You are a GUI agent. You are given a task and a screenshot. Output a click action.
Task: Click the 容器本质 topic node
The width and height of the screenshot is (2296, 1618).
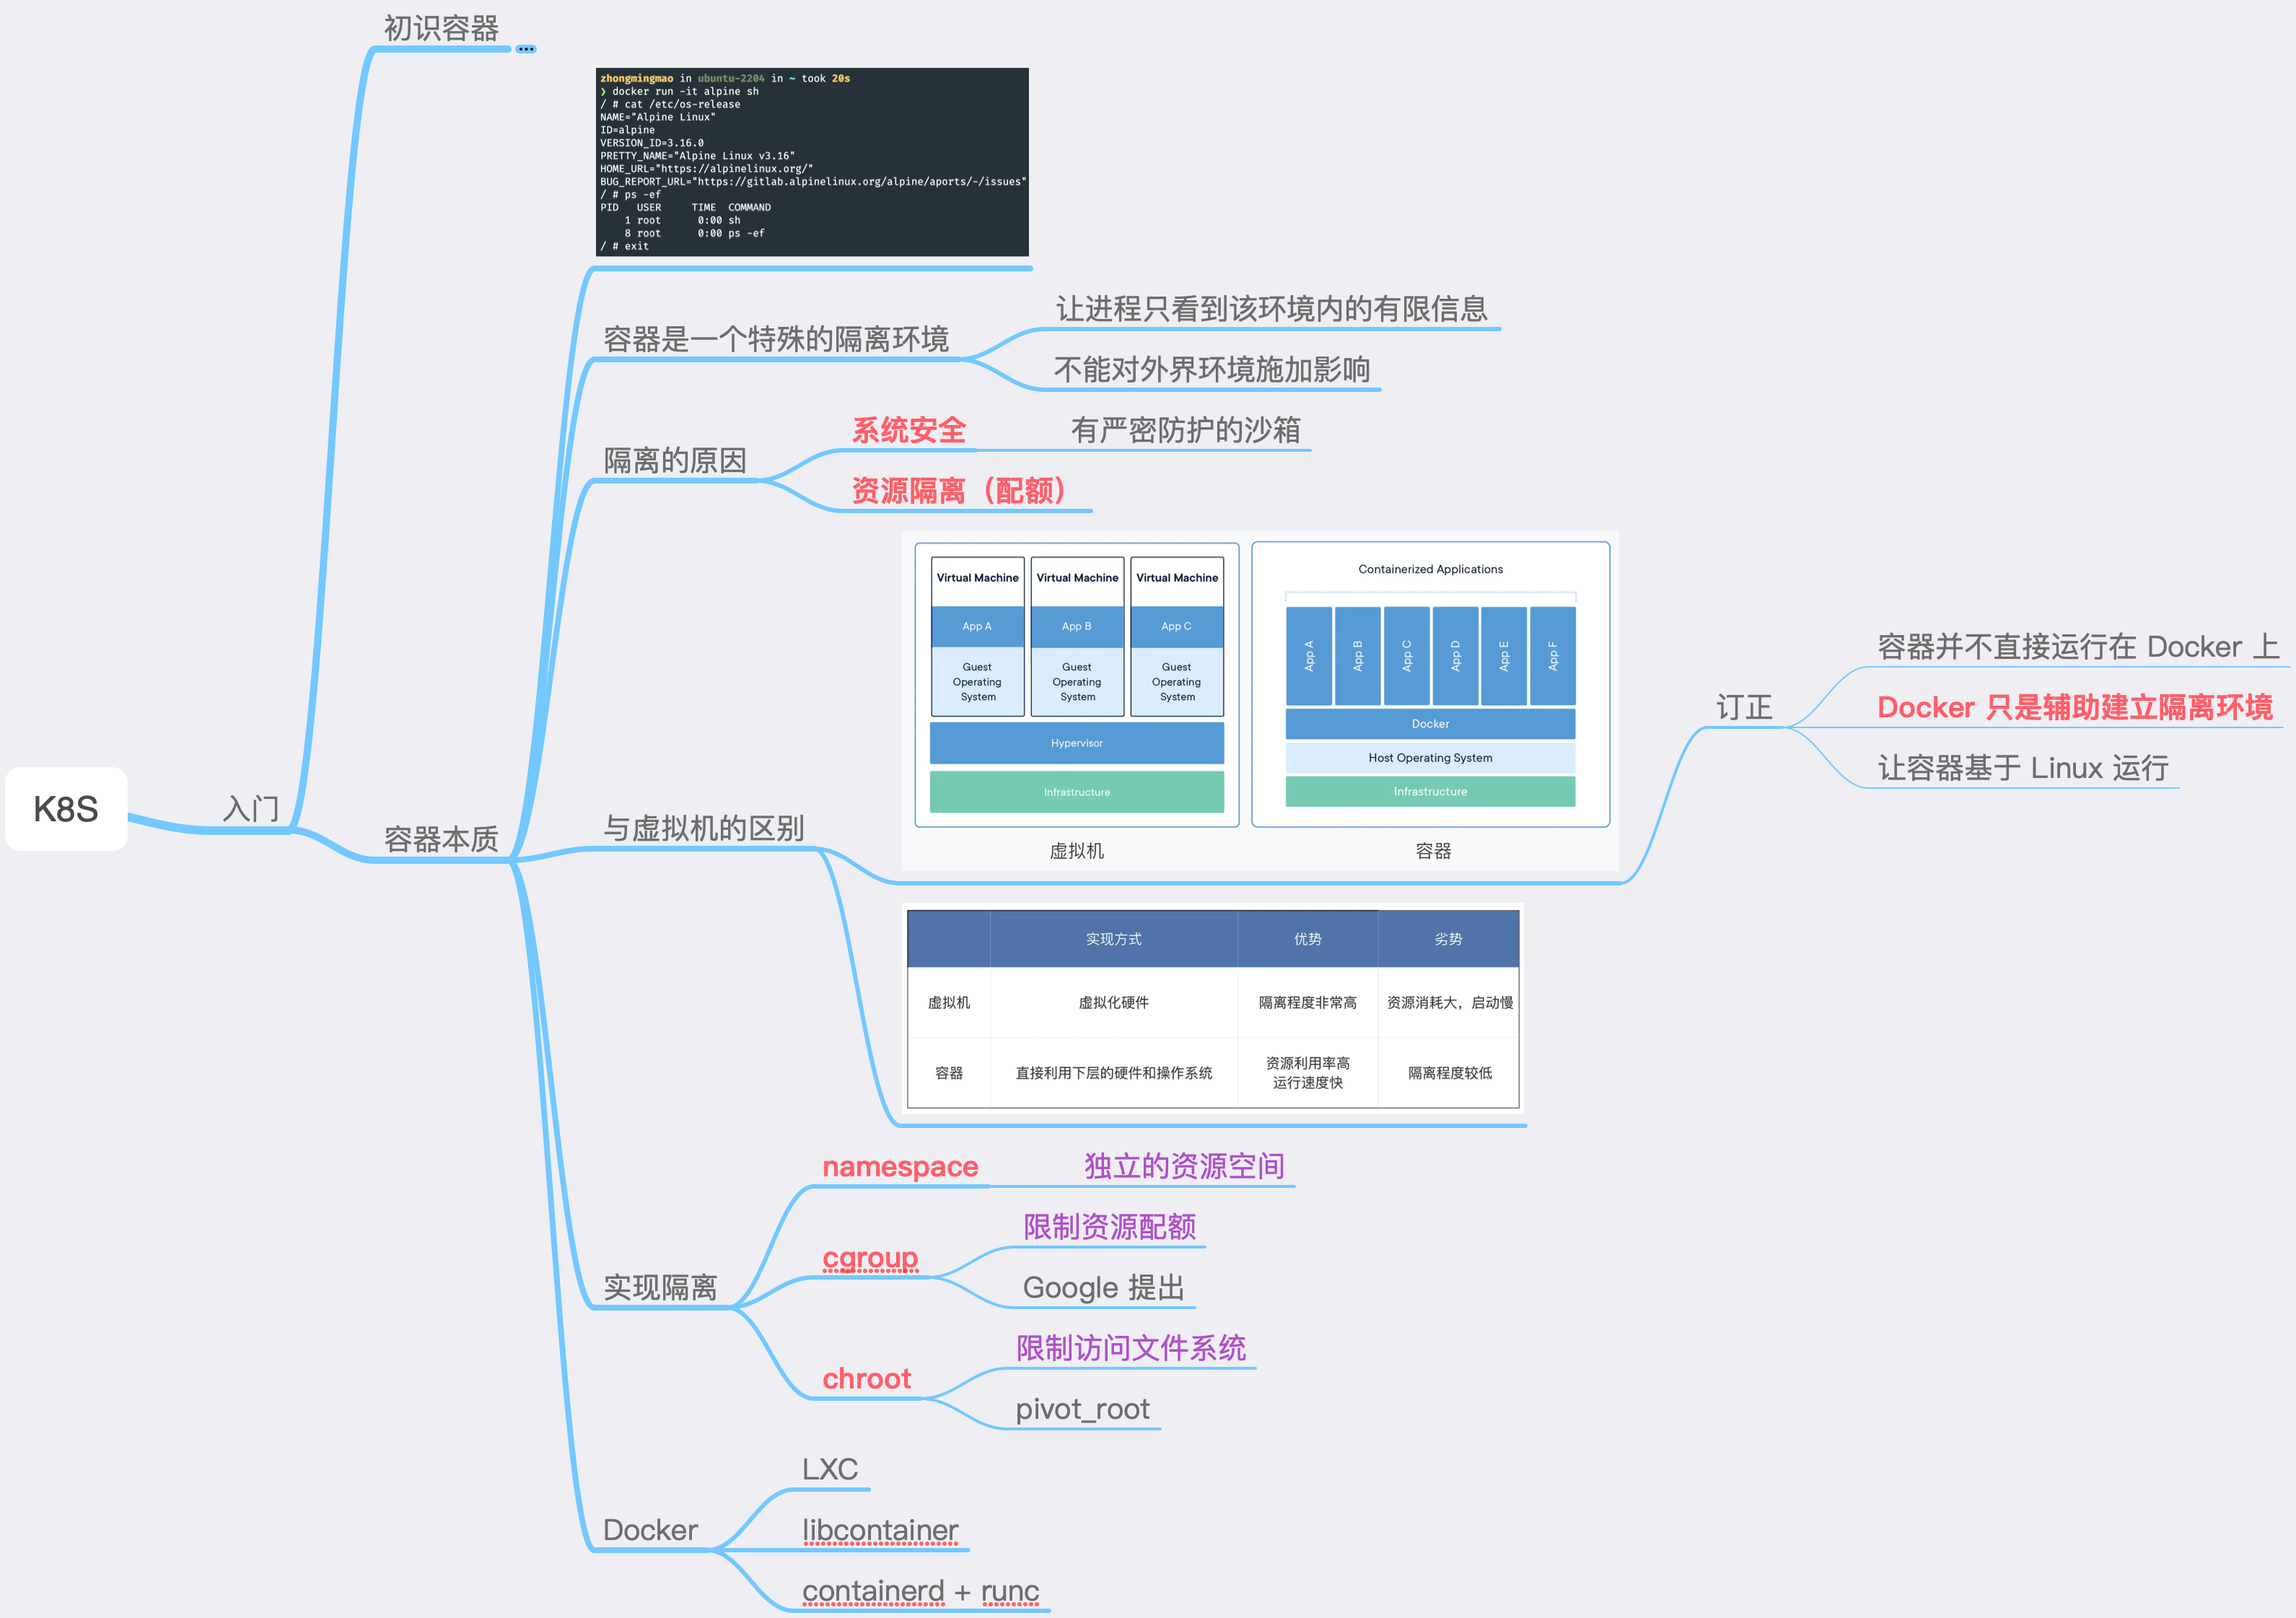pyautogui.click(x=441, y=839)
